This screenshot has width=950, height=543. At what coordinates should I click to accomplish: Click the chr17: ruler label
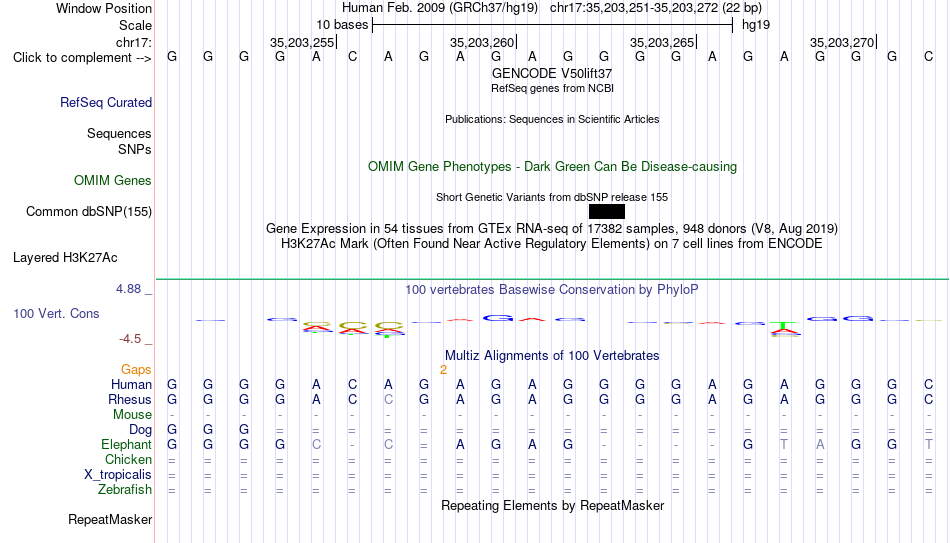[134, 42]
